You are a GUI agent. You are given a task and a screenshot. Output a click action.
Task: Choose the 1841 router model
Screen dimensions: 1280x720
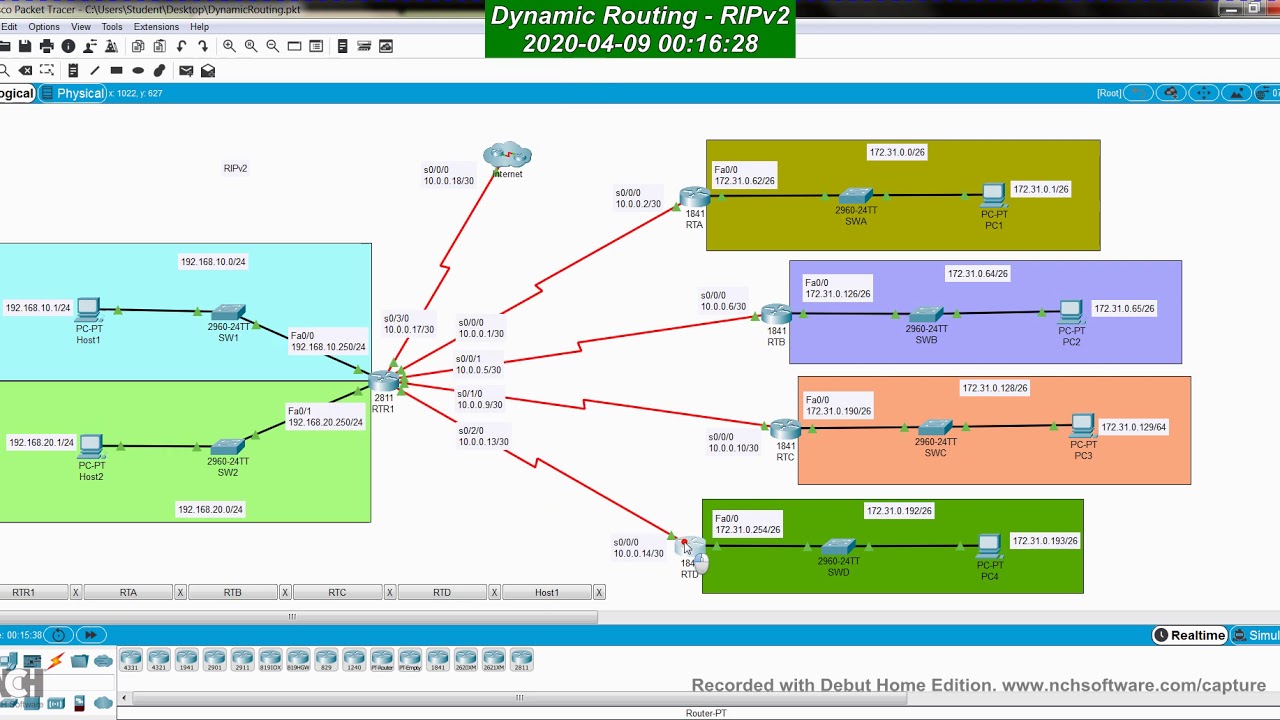438,660
